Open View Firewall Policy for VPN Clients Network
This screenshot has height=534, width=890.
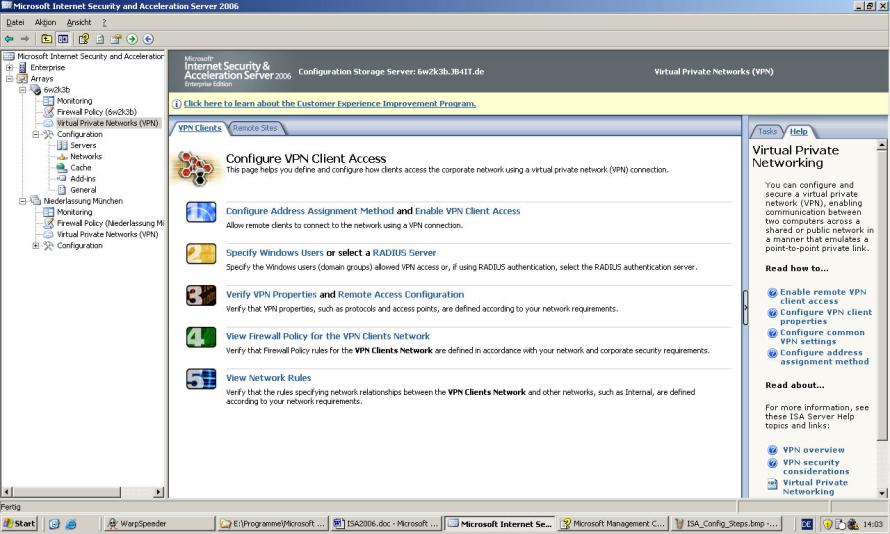click(x=328, y=336)
